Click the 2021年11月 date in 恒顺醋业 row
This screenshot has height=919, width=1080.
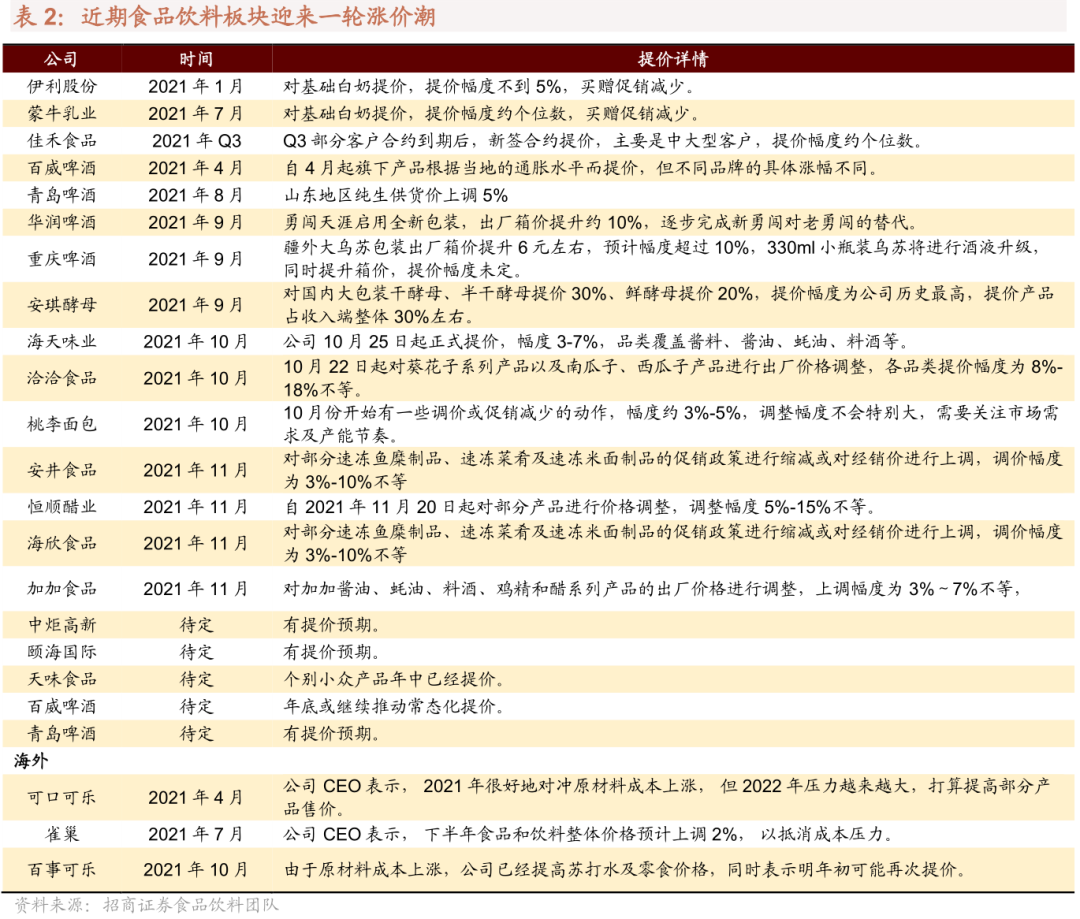[x=196, y=507]
